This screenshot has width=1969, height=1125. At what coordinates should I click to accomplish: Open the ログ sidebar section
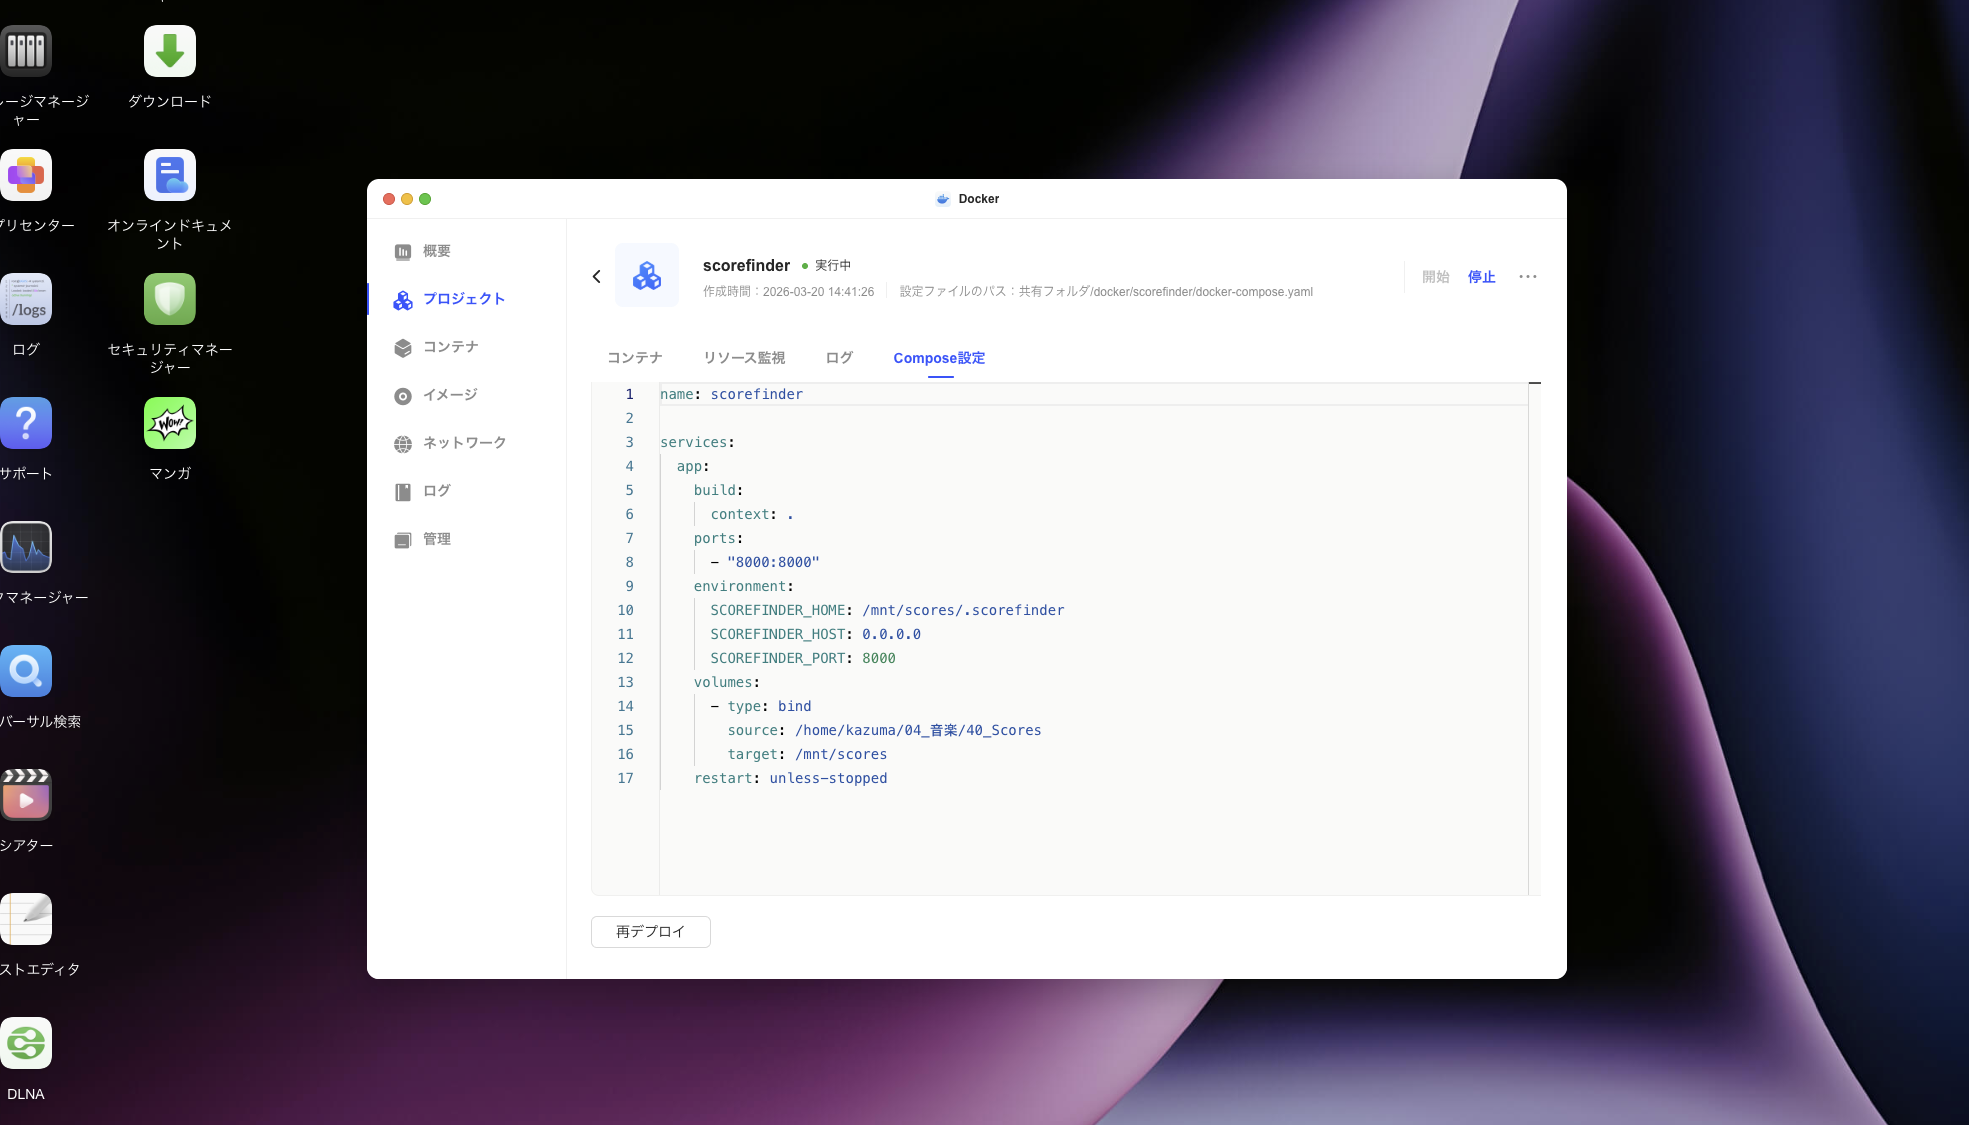point(436,491)
